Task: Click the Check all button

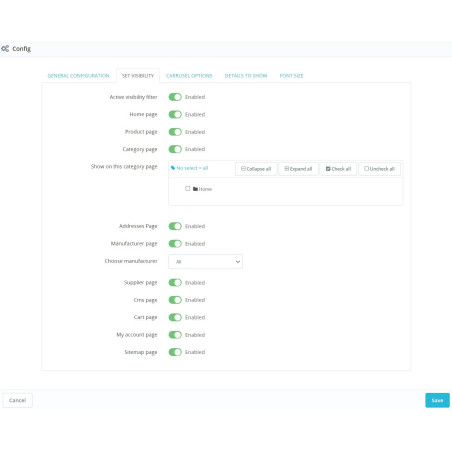Action: point(338,169)
